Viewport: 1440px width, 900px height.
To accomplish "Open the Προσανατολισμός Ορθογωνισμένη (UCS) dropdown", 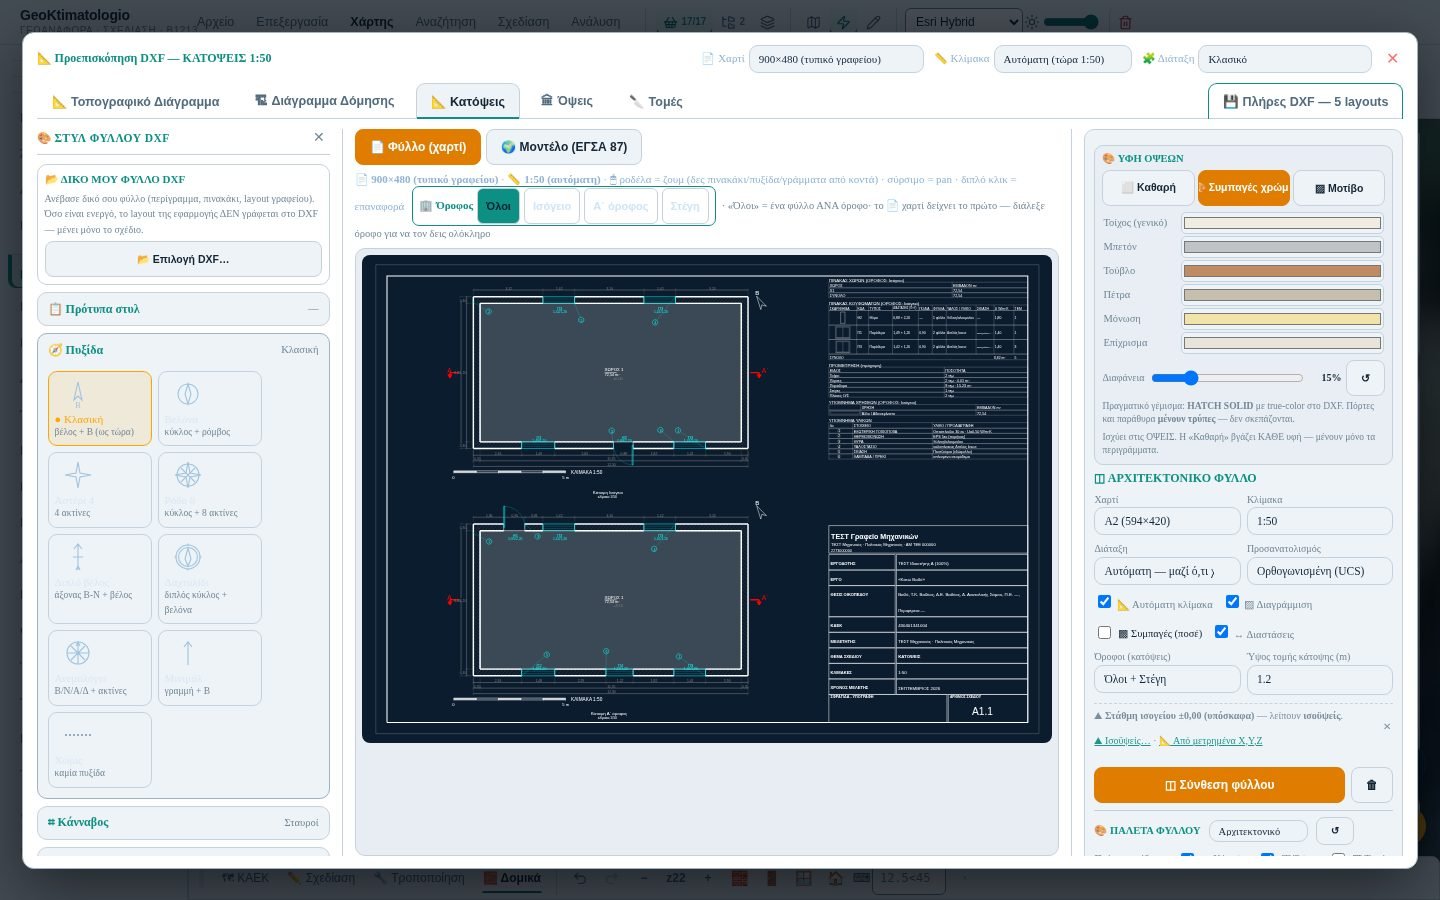I will tap(1319, 571).
